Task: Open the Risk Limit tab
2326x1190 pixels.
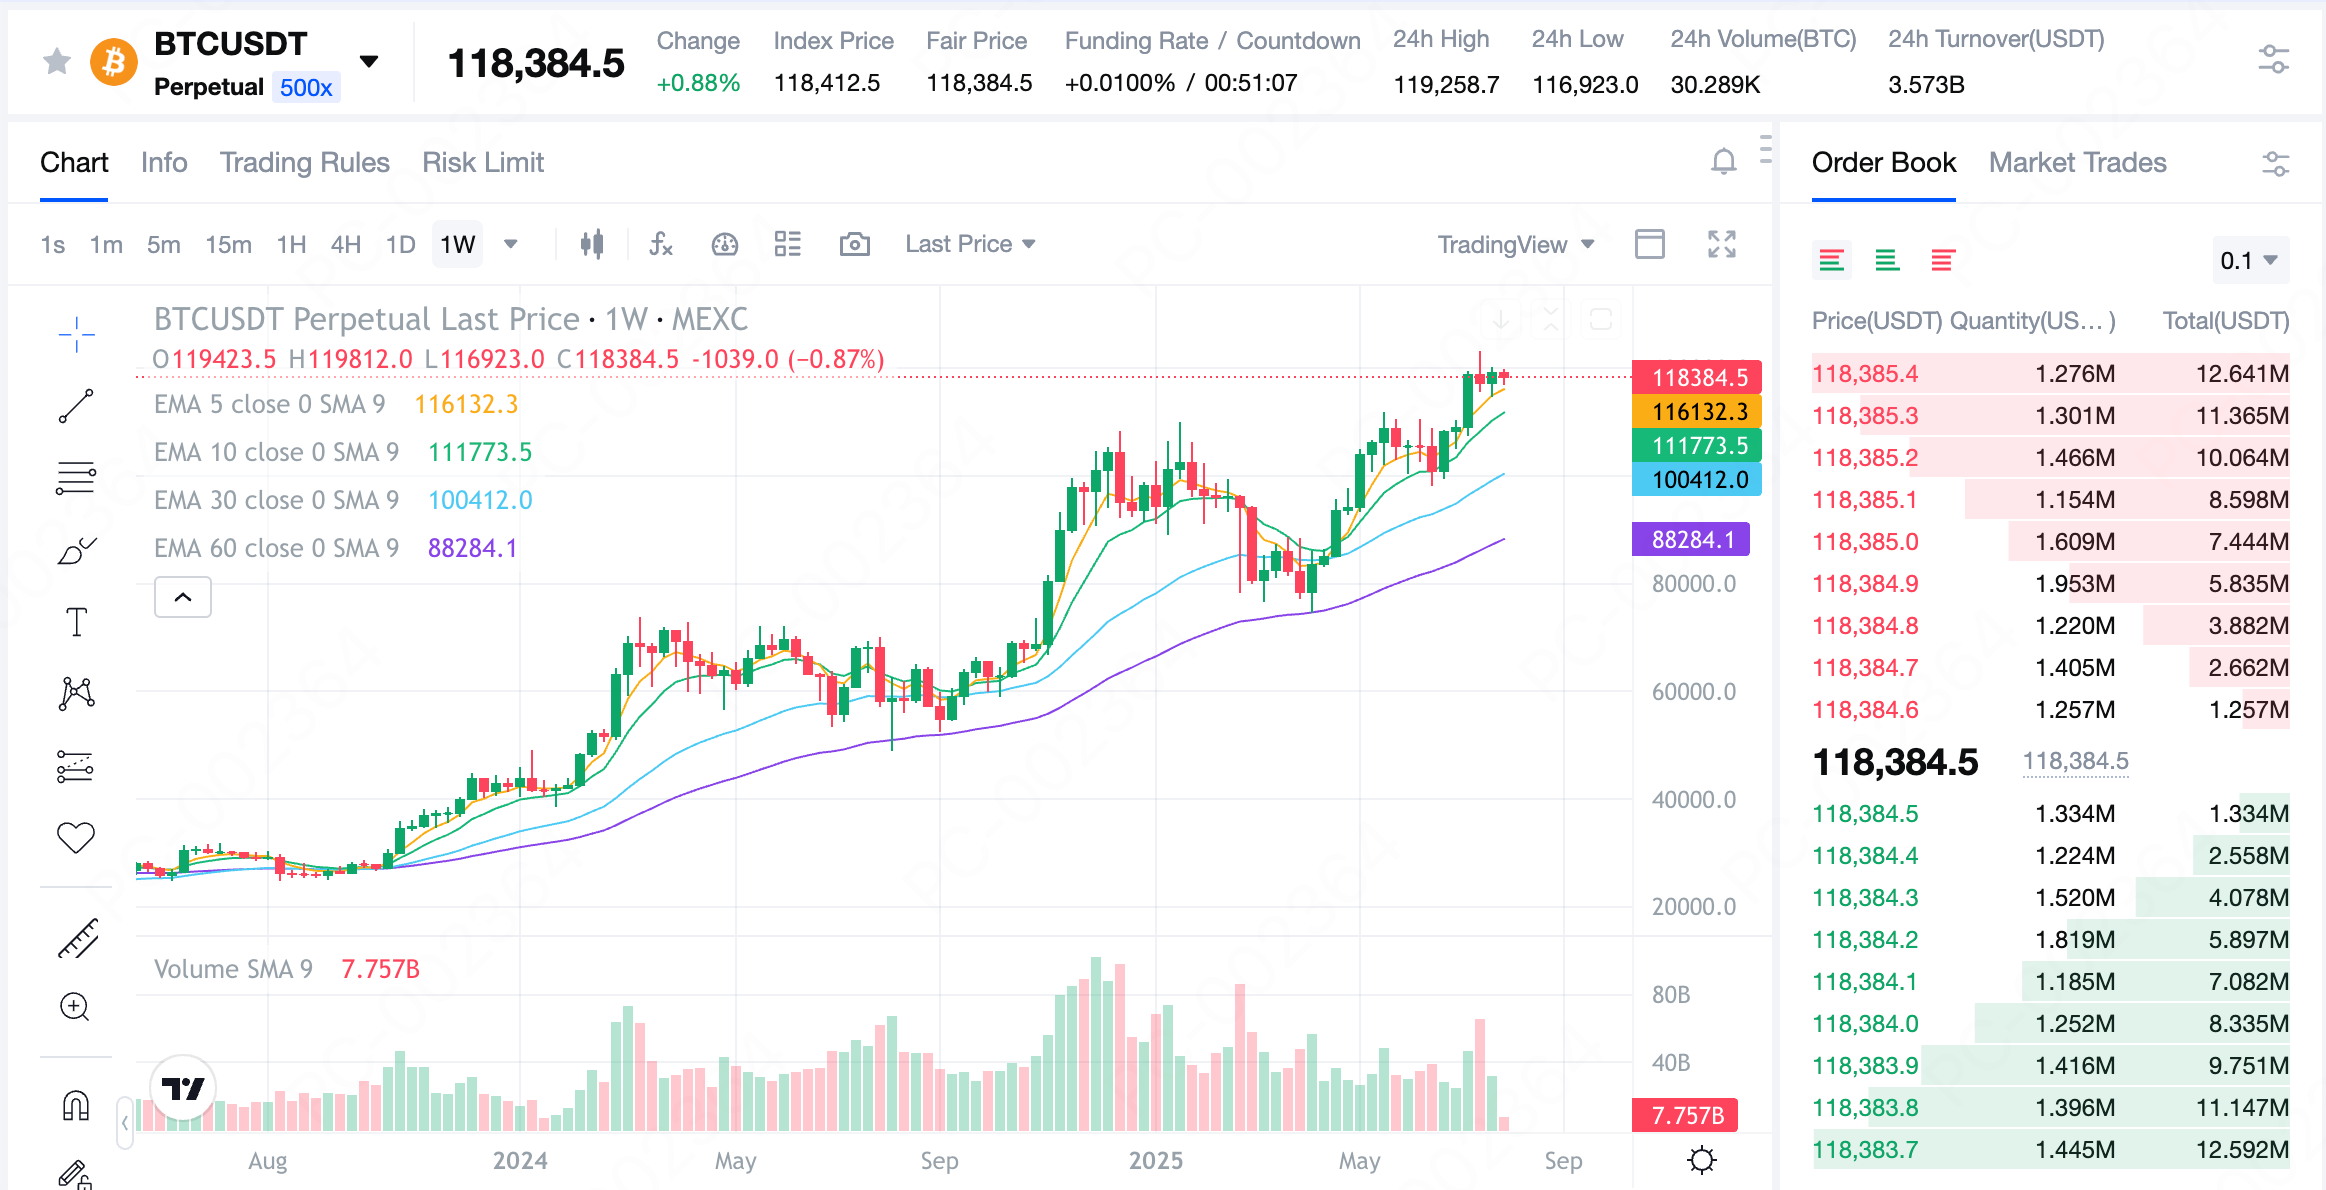Action: tap(483, 162)
